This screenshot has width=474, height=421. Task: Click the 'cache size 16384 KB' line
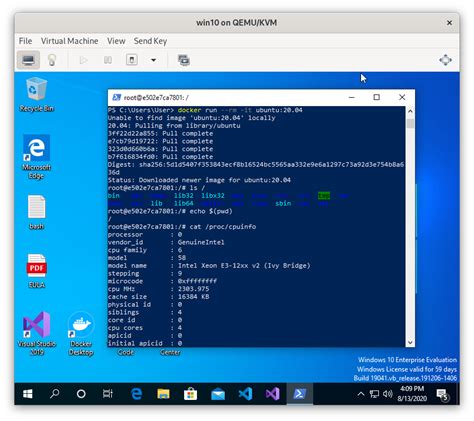click(x=159, y=297)
